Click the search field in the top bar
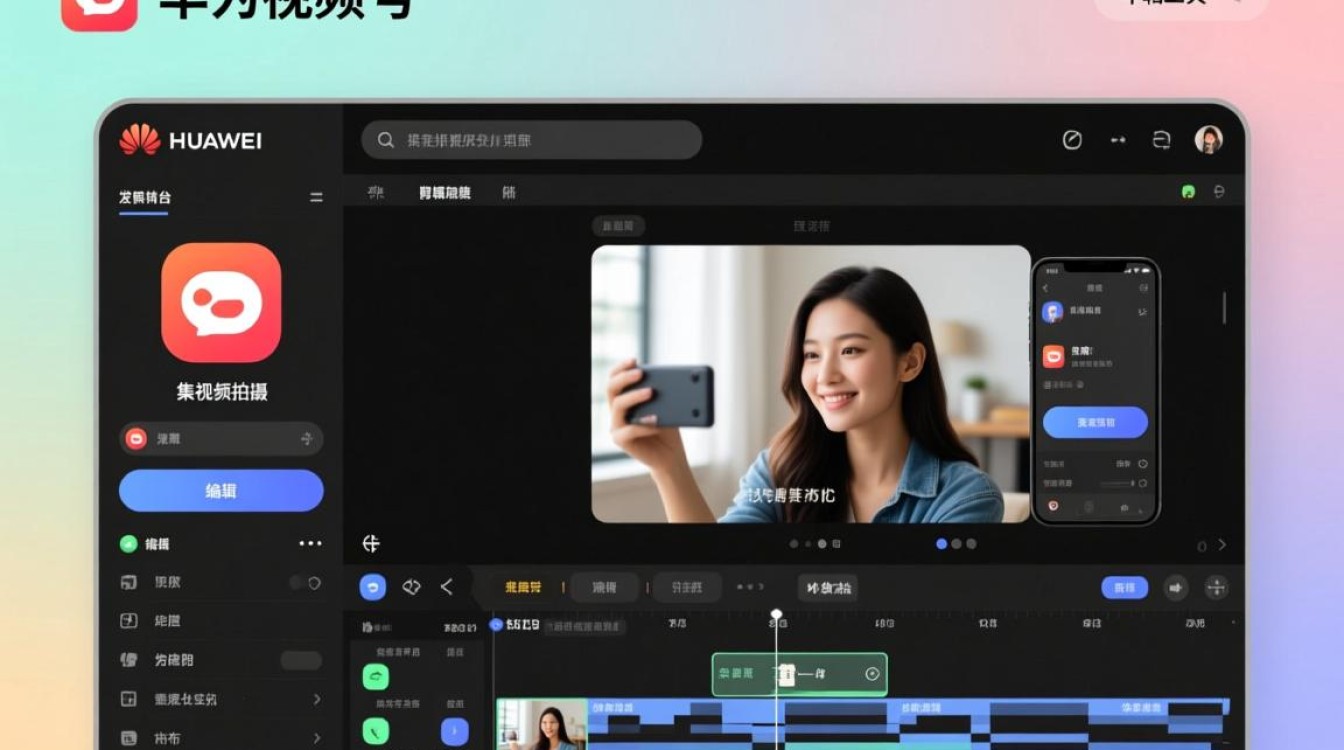Viewport: 1344px width, 750px height. pos(531,140)
